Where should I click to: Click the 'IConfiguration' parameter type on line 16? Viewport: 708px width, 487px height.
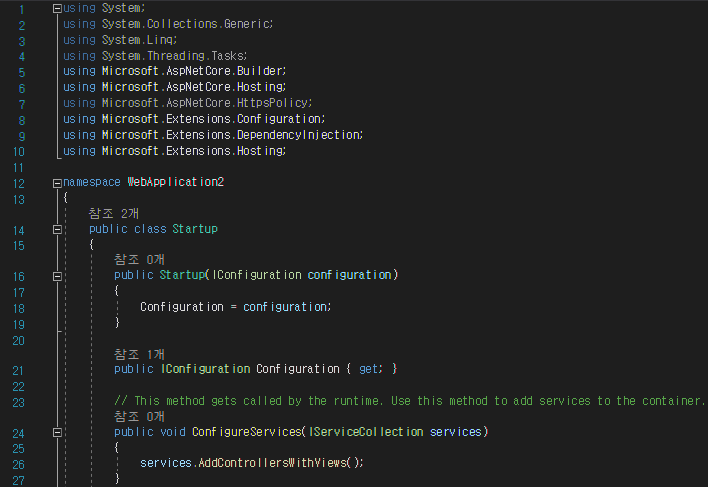click(257, 275)
